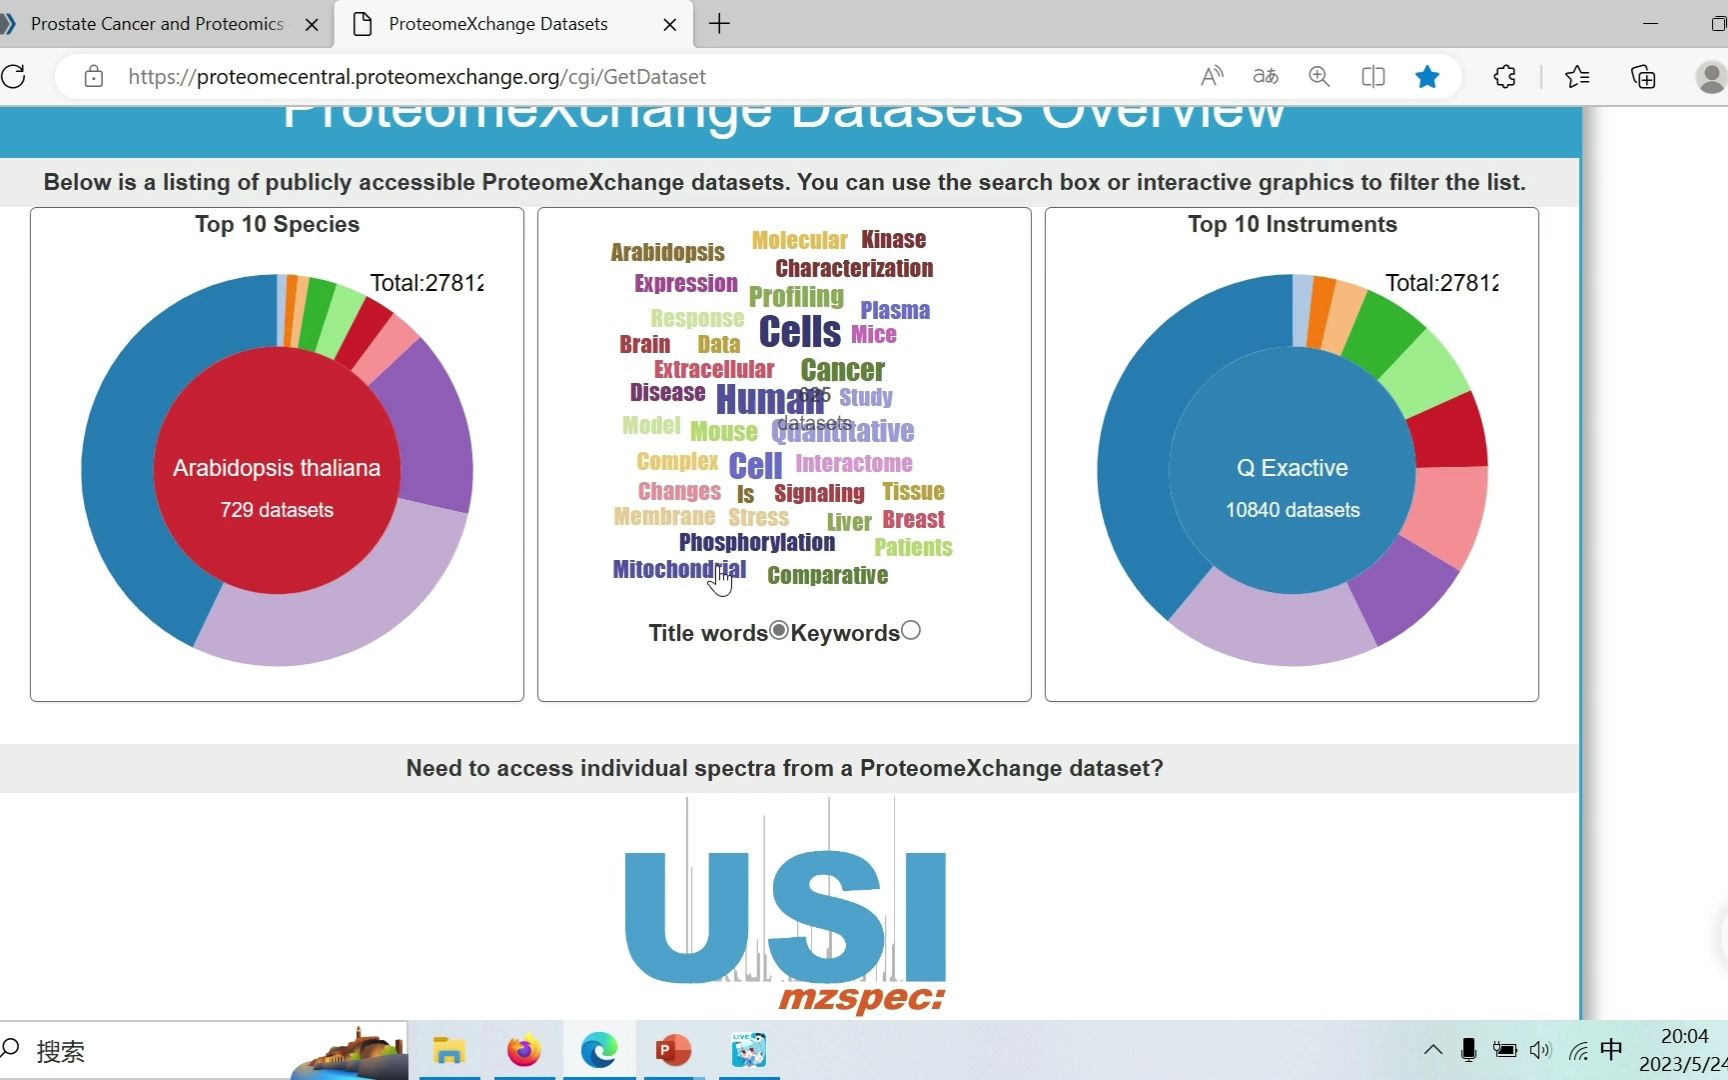Close the ProteomeXchange Datasets tab

(x=670, y=24)
